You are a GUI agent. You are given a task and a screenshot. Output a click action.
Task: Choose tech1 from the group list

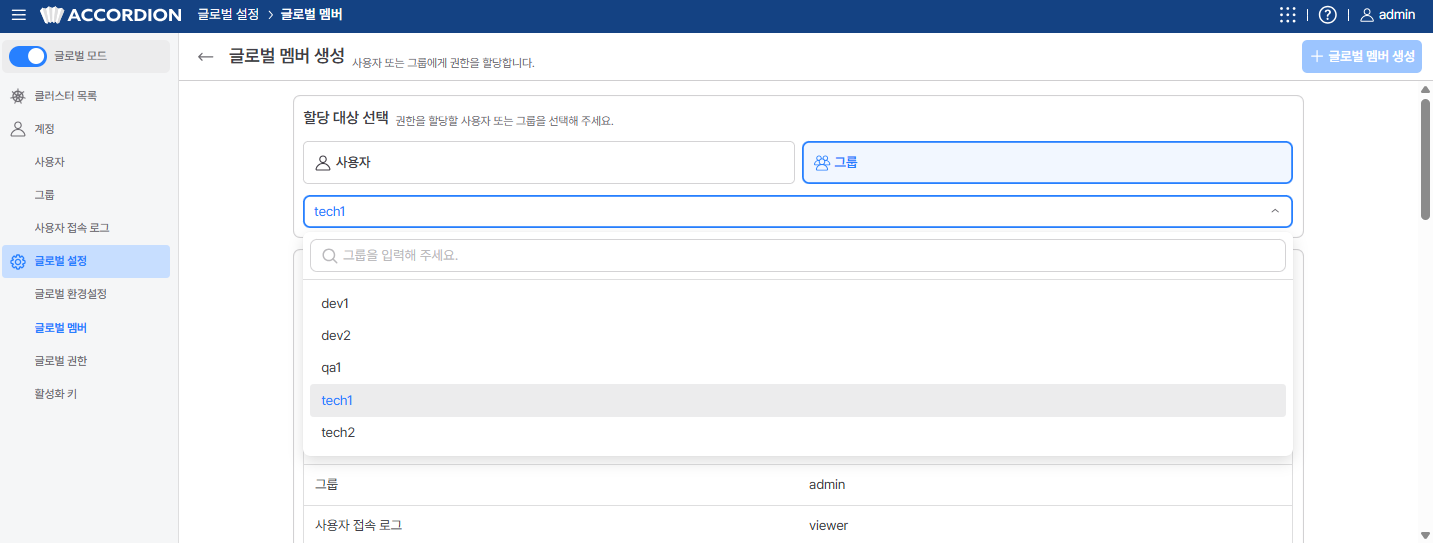797,400
